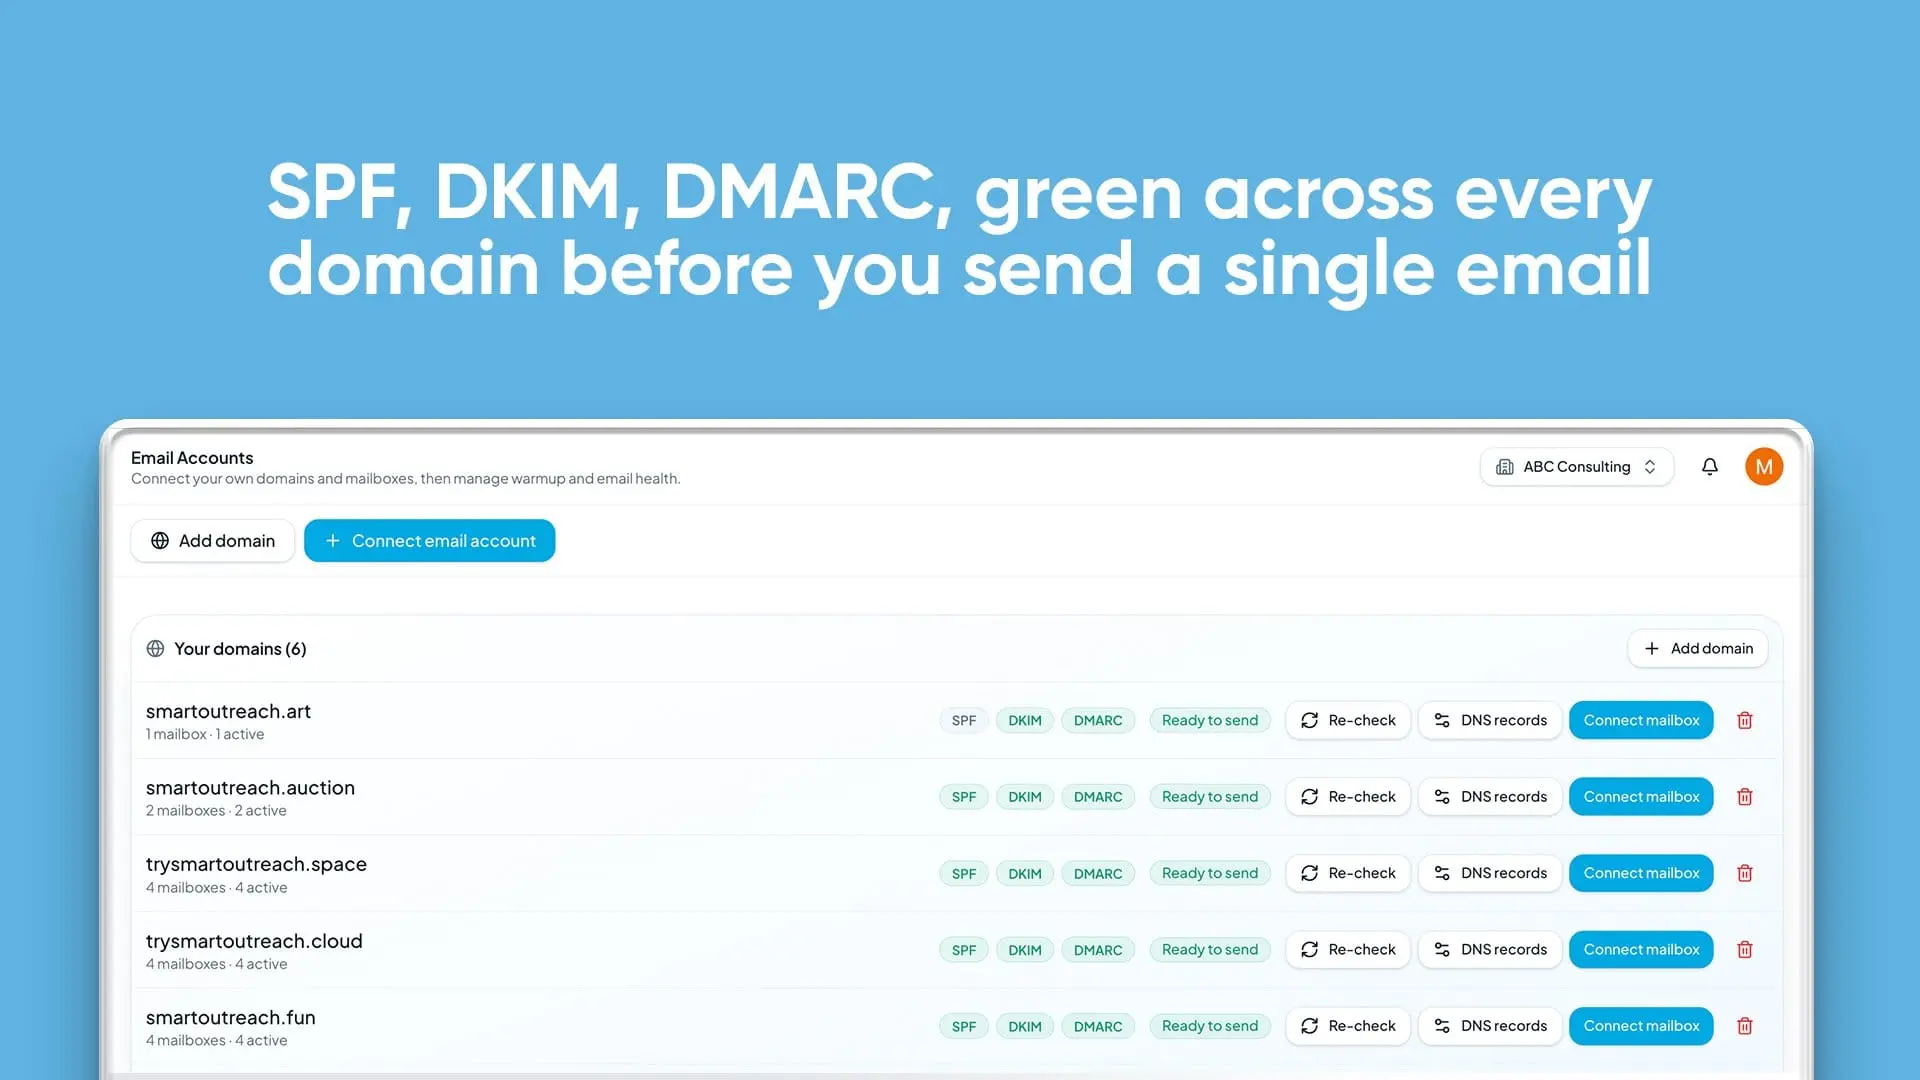This screenshot has height=1080, width=1920.
Task: Connect mailbox to smartoutreach.fun
Action: click(x=1641, y=1026)
